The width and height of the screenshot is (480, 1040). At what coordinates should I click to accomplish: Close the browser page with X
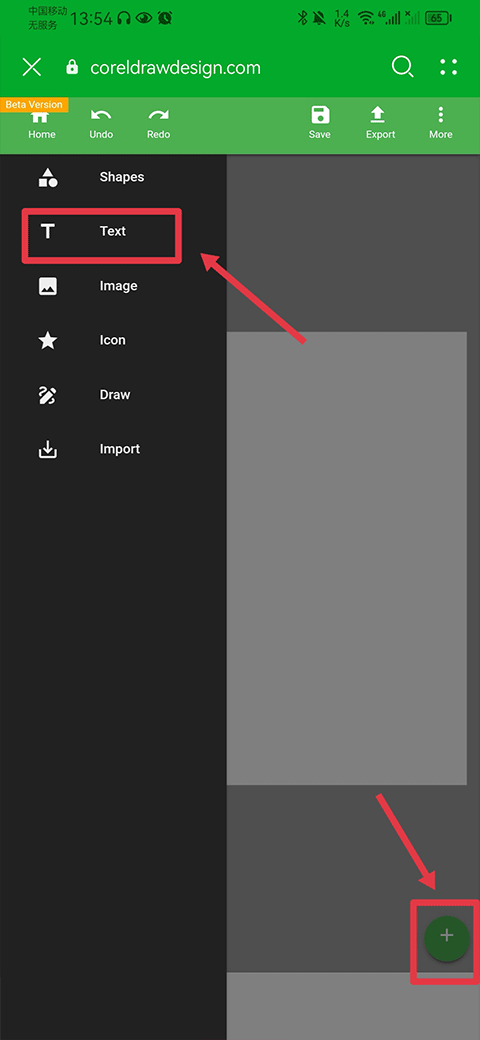pyautogui.click(x=31, y=67)
